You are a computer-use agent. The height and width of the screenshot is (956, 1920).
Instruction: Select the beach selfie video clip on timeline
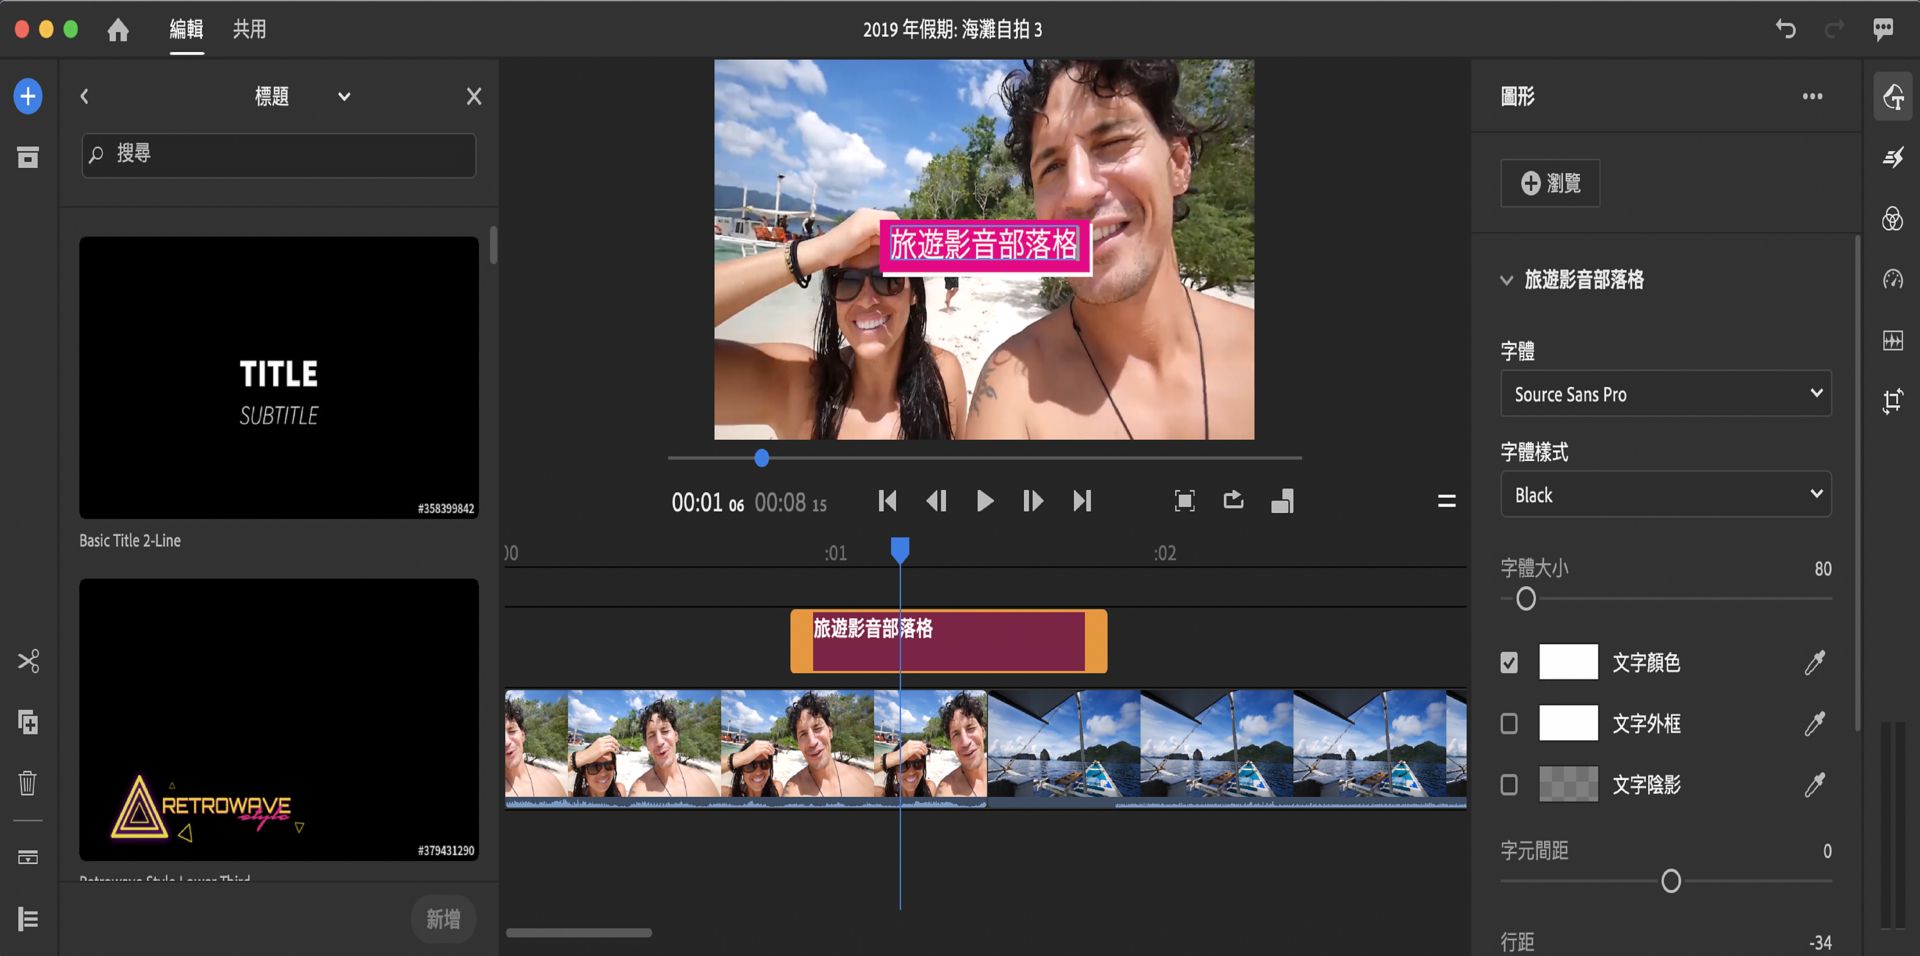pyautogui.click(x=746, y=748)
